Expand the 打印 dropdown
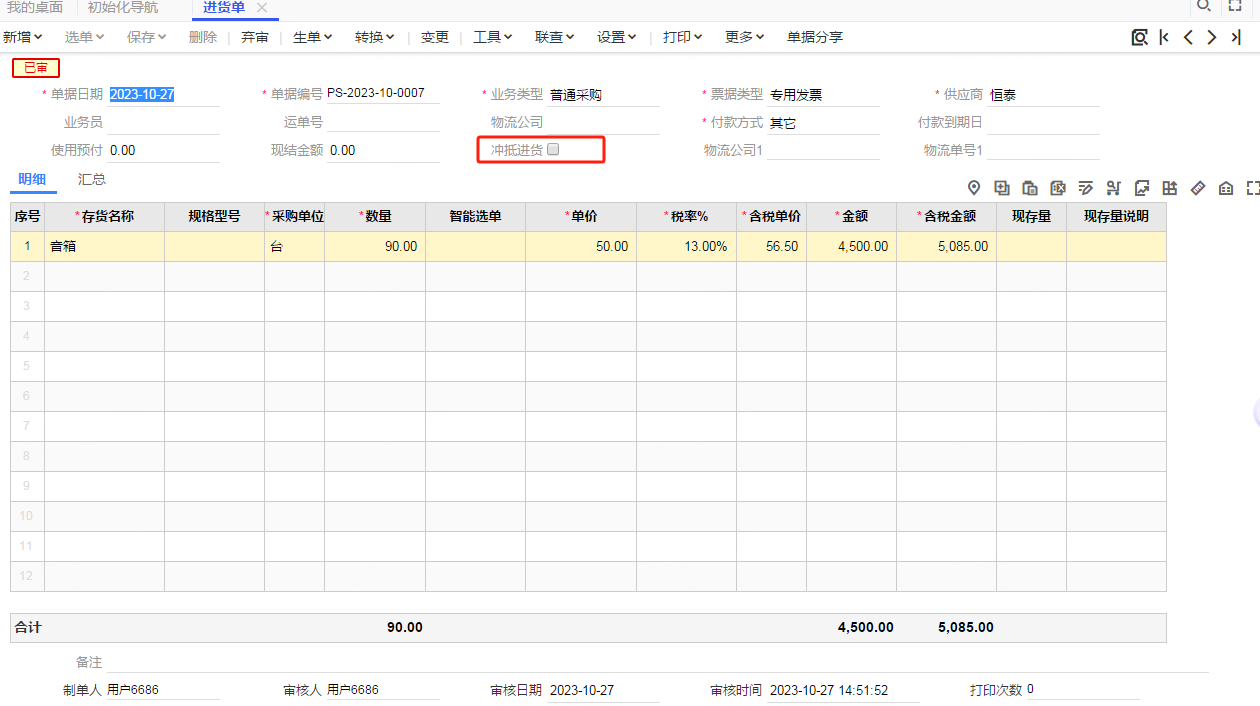Screen dimensions: 1260x706 click(x=683, y=37)
